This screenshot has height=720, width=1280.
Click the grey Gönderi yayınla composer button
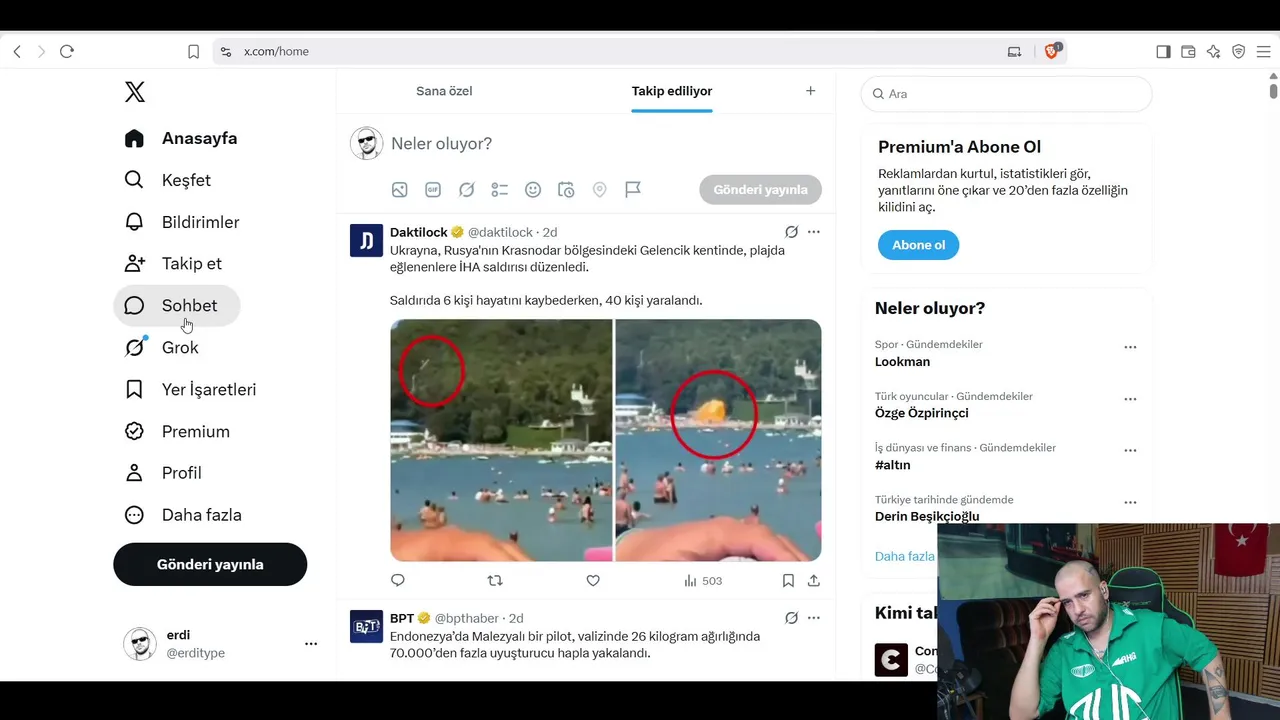point(760,190)
